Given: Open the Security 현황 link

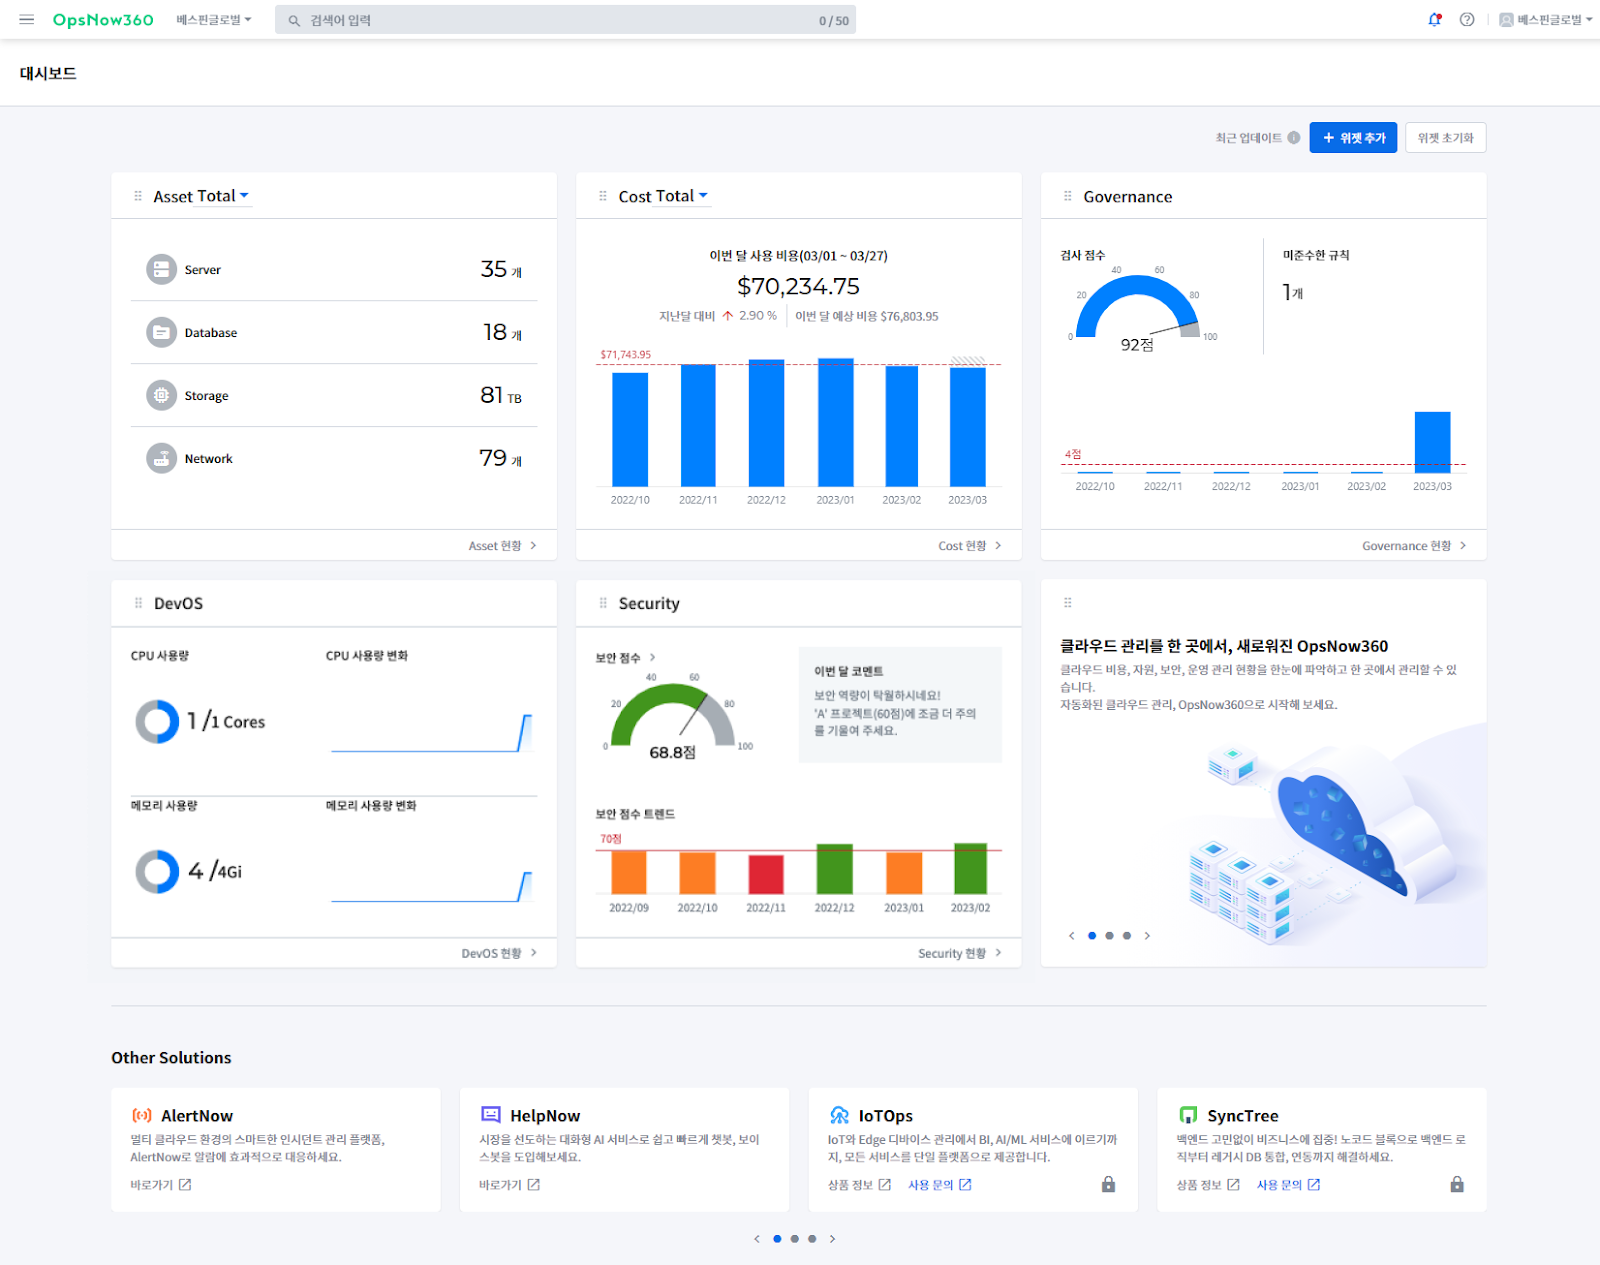Looking at the screenshot, I should point(960,954).
